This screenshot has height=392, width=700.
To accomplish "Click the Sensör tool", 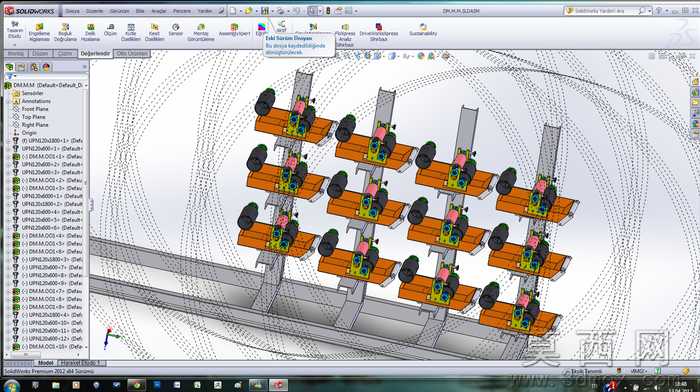I will [x=175, y=30].
